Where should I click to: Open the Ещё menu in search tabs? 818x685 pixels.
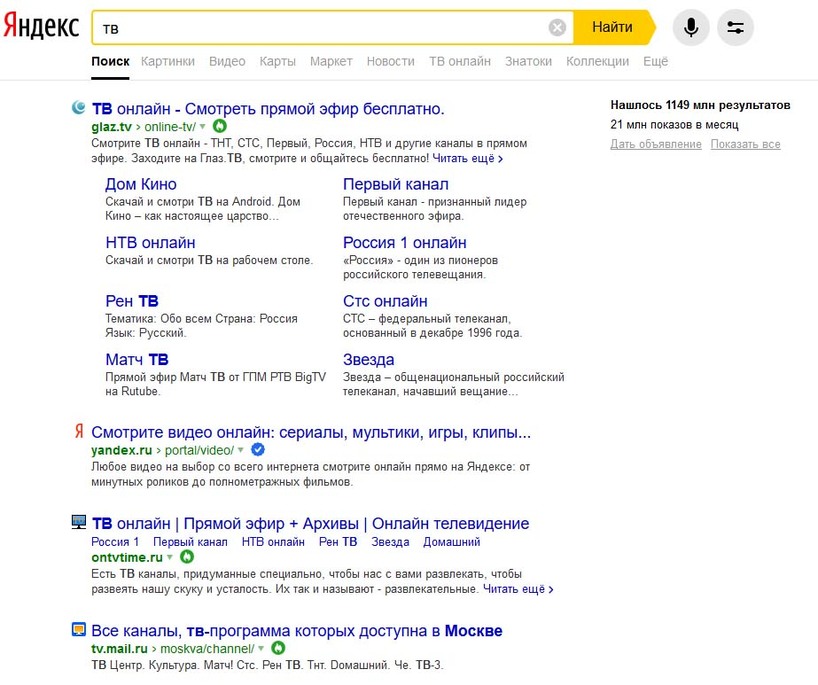click(655, 62)
